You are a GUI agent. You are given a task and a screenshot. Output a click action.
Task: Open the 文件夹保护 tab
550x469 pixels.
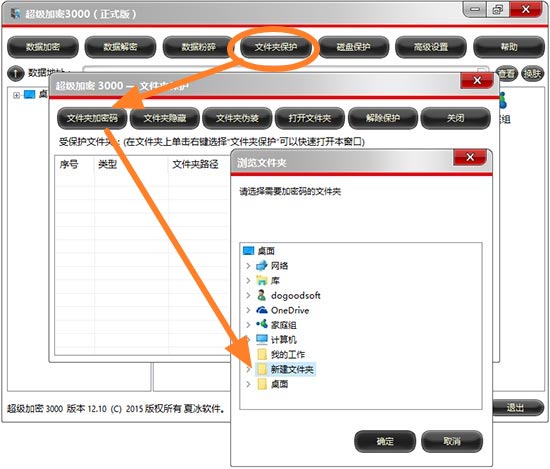pos(276,47)
